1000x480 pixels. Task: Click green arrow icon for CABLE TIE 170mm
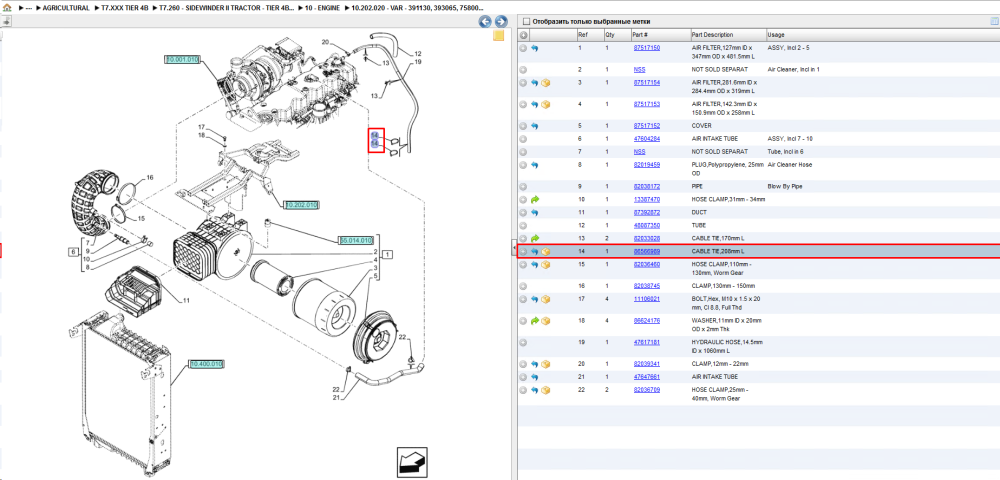pyautogui.click(x=534, y=238)
